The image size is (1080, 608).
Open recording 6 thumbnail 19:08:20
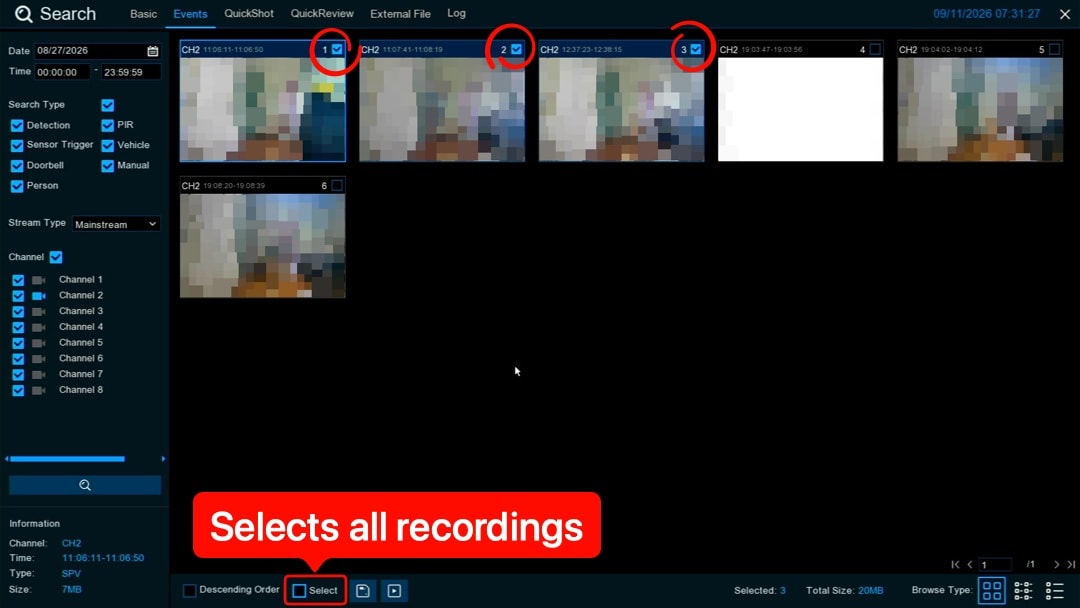pos(262,246)
